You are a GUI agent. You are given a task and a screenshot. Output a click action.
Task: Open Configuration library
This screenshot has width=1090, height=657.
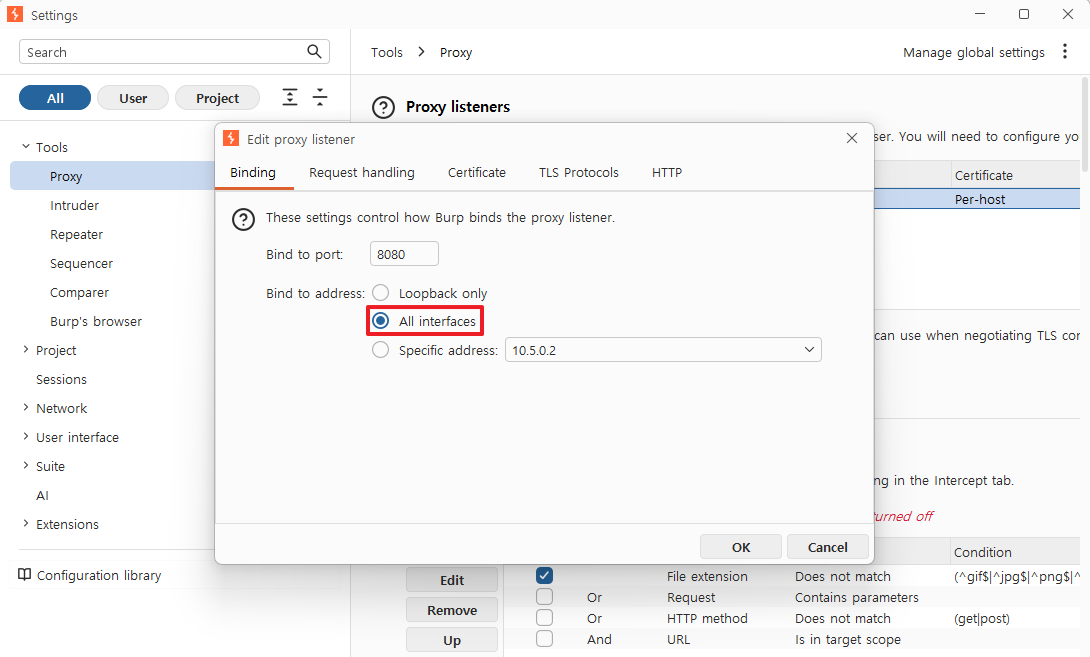point(99,575)
